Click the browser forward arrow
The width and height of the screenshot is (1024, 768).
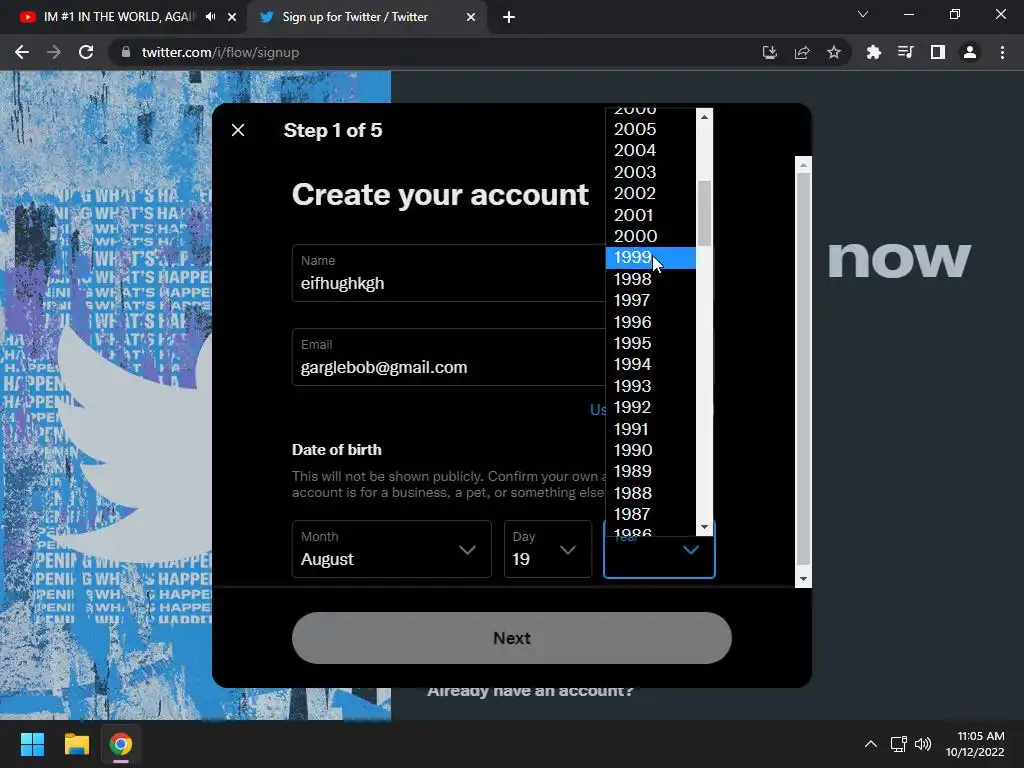[x=54, y=52]
